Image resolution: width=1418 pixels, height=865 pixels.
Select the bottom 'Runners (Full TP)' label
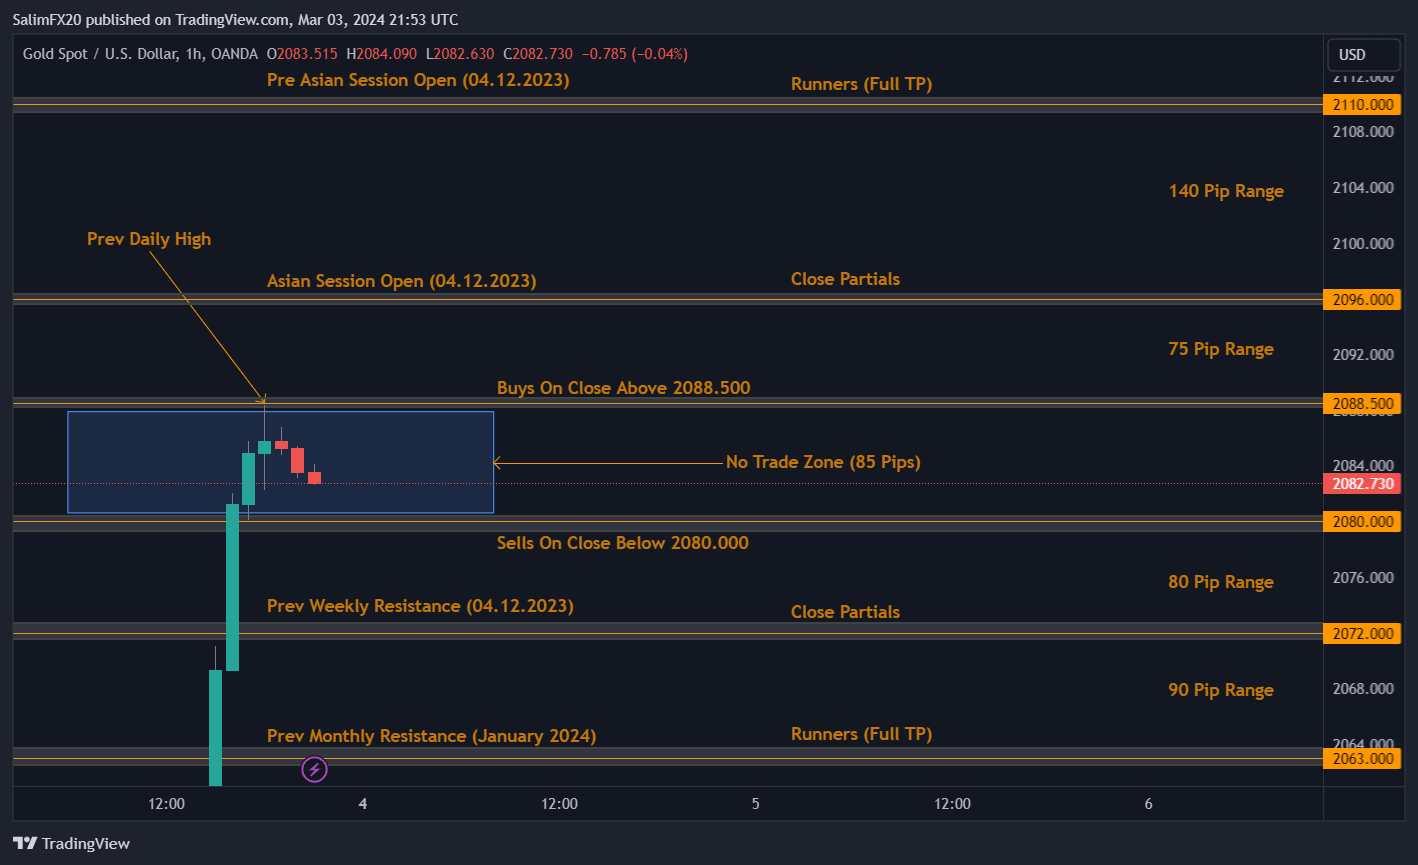click(x=861, y=734)
